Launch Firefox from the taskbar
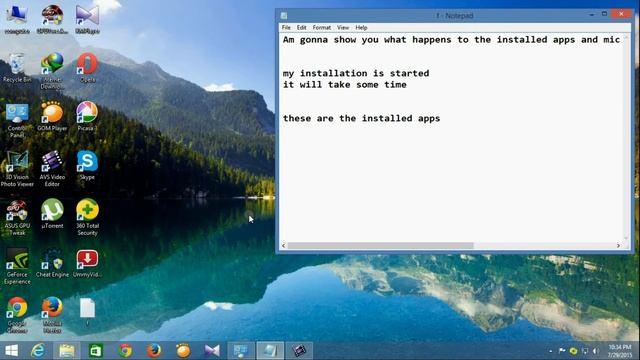This screenshot has height=360, width=640. pyautogui.click(x=154, y=351)
